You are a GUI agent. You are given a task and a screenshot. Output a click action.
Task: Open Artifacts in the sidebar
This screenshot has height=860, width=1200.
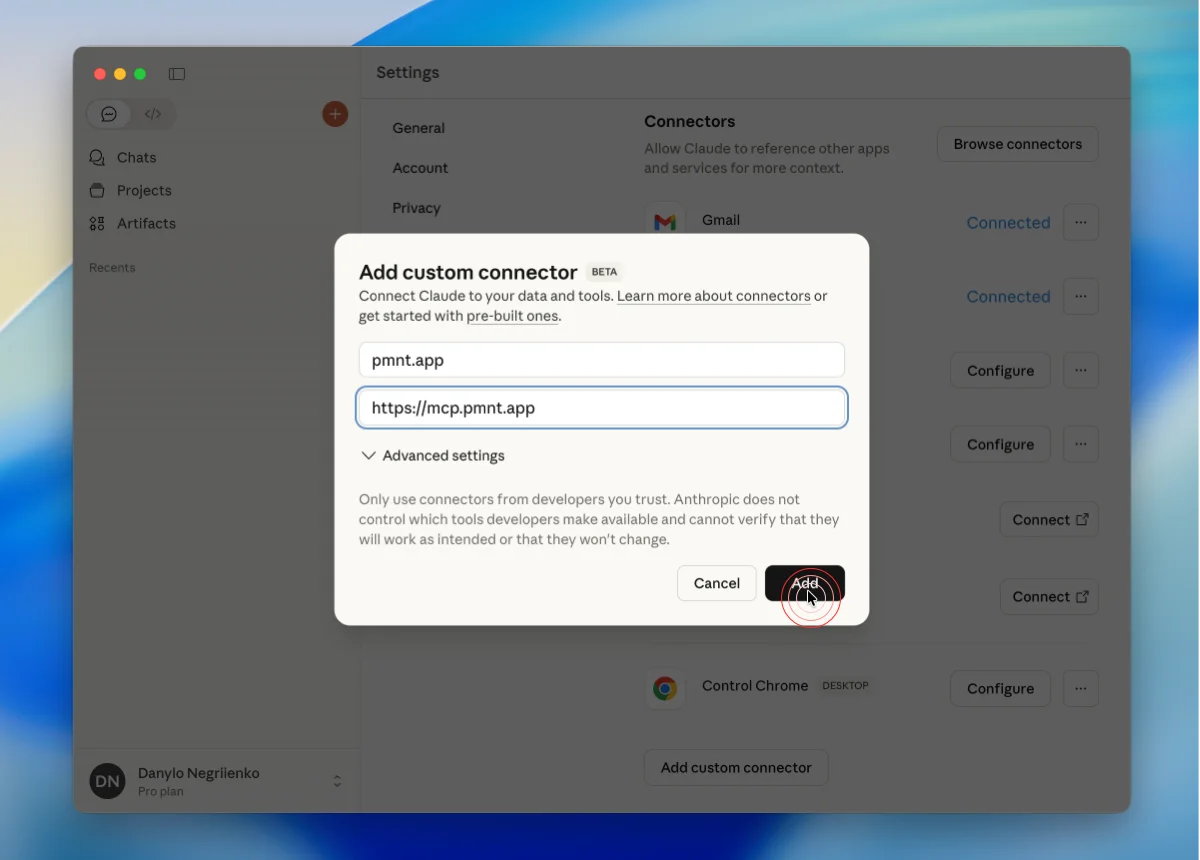pos(146,223)
